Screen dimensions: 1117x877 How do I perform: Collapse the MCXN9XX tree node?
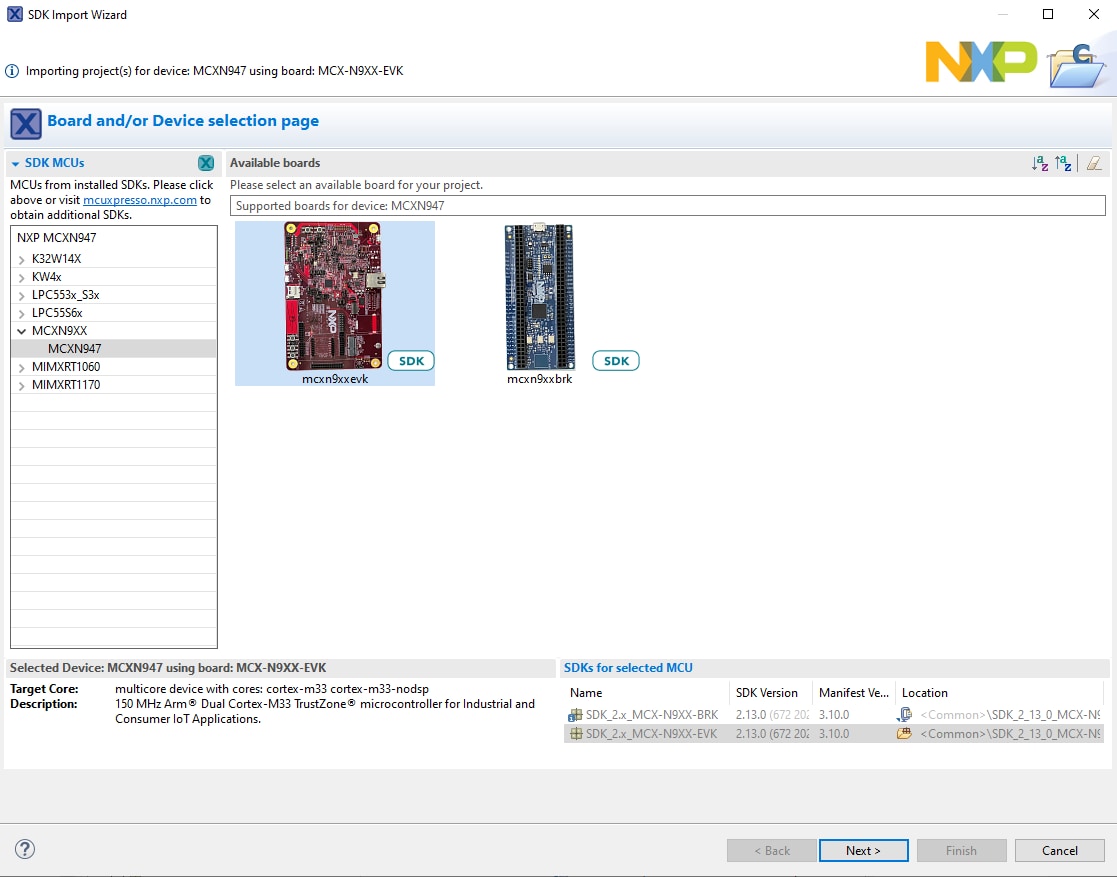[x=22, y=331]
